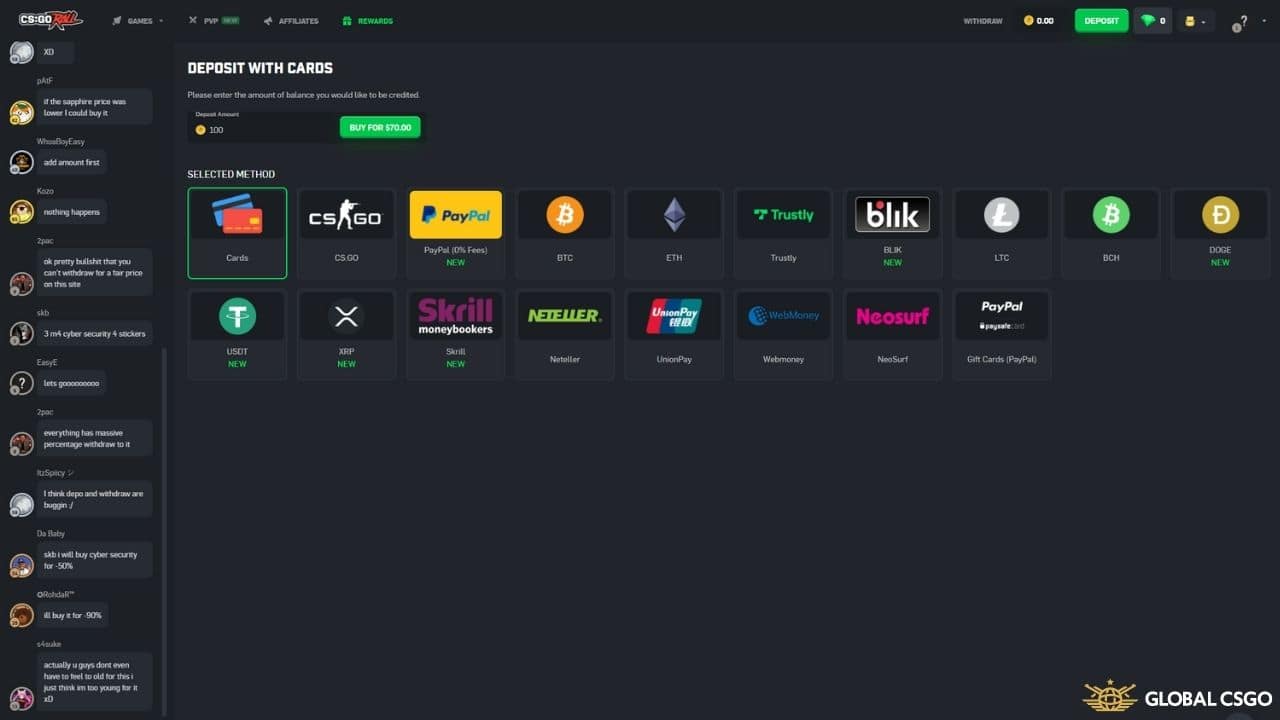Click the CSGORoll logo

tap(50, 20)
